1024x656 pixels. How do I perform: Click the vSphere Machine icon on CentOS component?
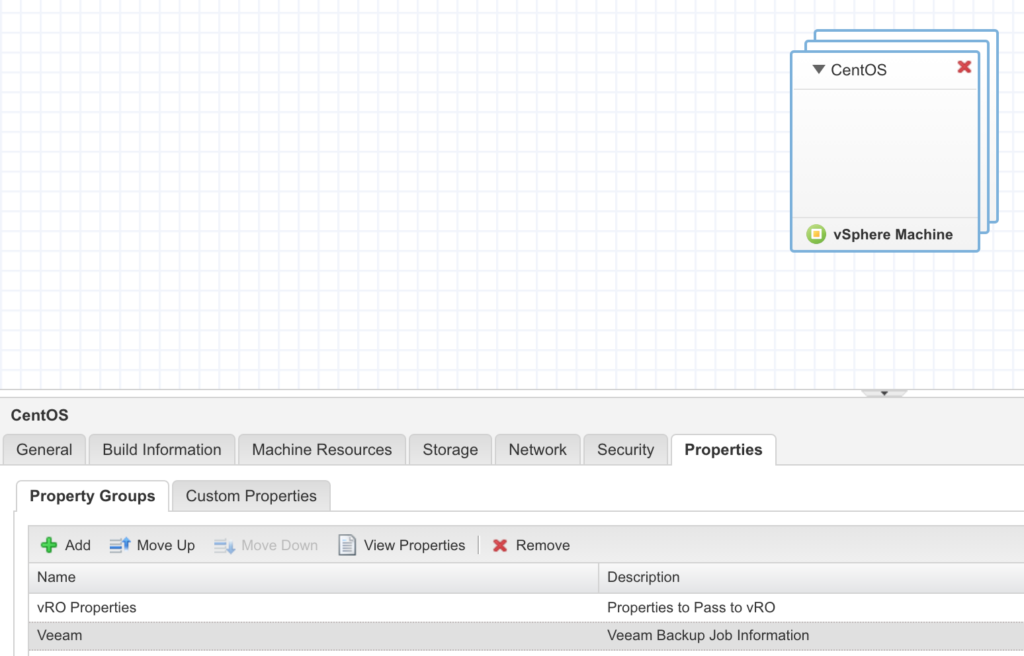coord(818,233)
